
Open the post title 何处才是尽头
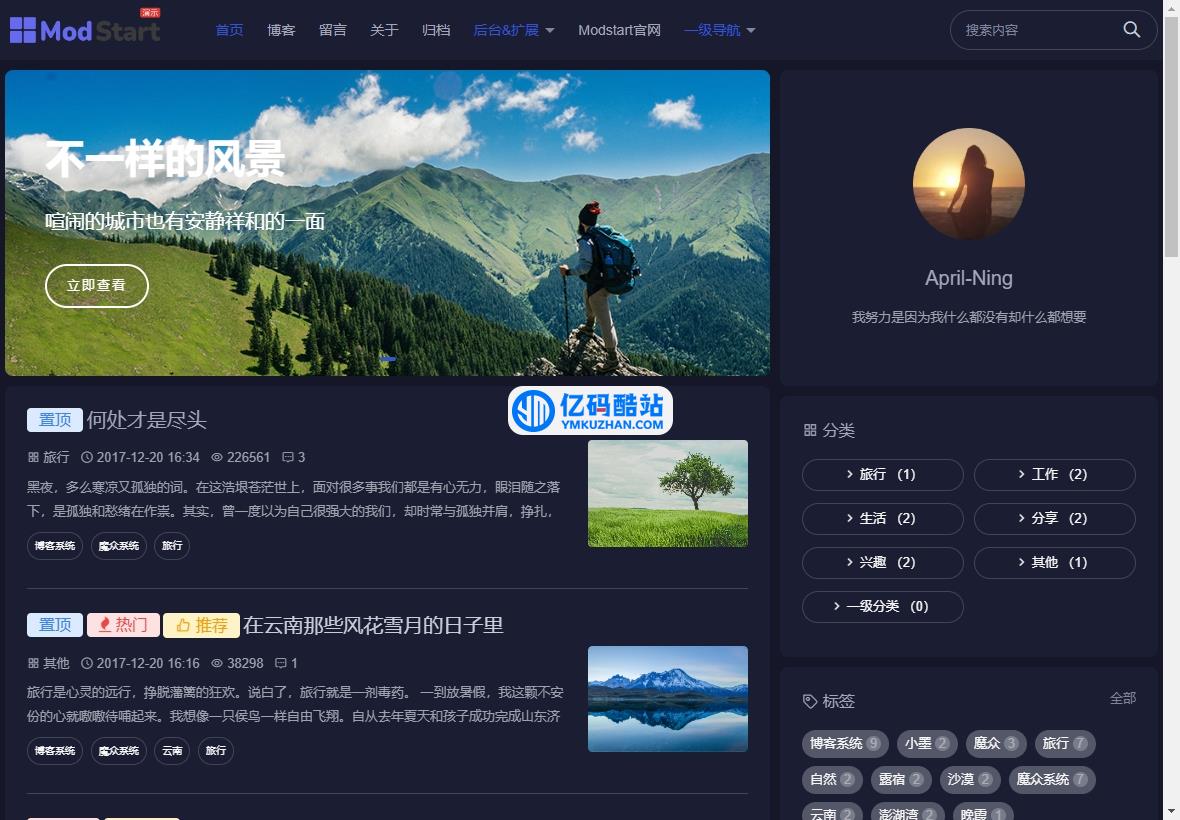[146, 420]
